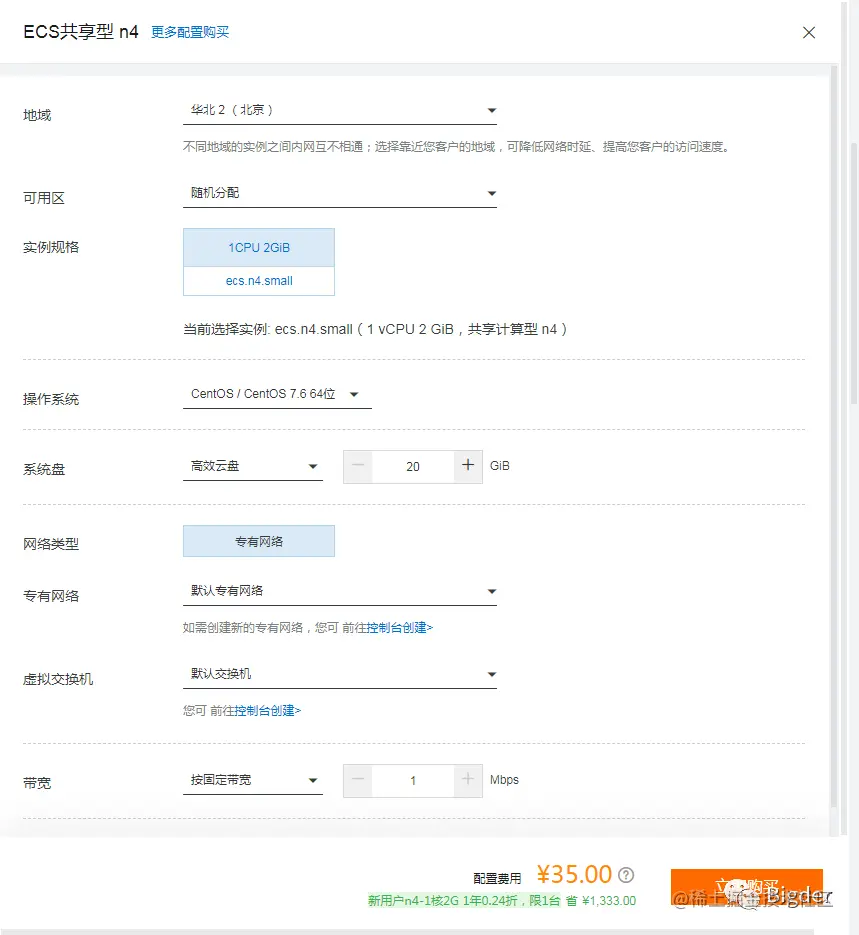This screenshot has width=859, height=935.
Task: Click the plus stepper to increase bandwidth
Action: (x=468, y=780)
